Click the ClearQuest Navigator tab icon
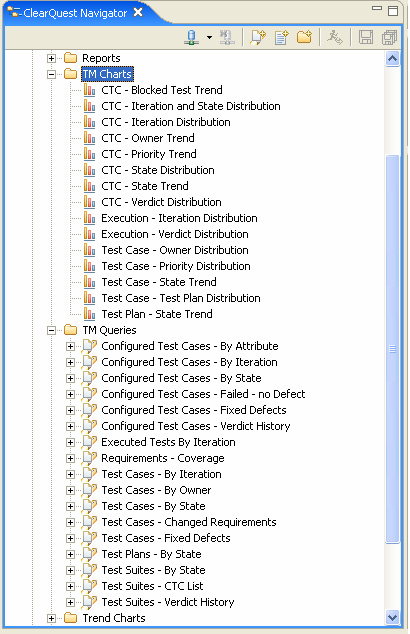 [15, 13]
